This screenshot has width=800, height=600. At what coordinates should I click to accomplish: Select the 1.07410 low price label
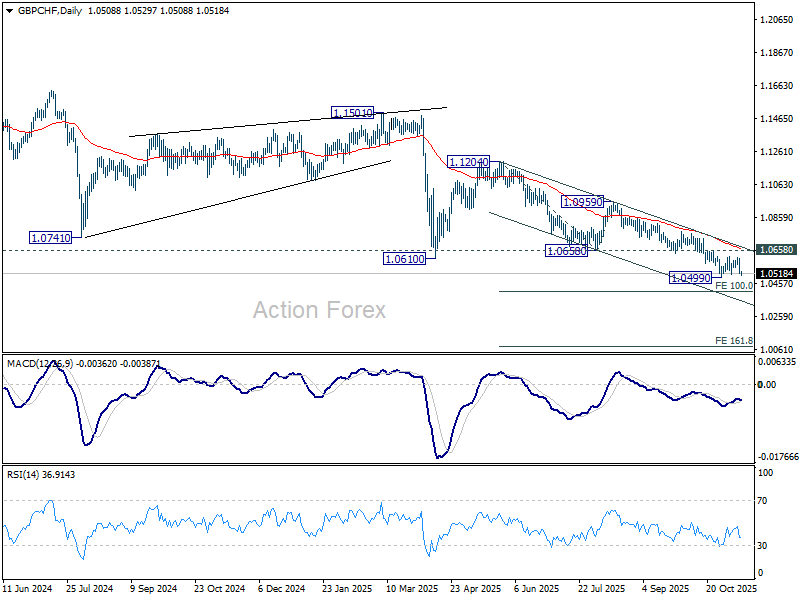pyautogui.click(x=51, y=237)
